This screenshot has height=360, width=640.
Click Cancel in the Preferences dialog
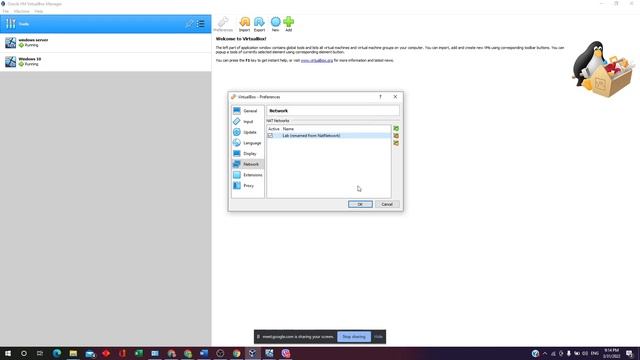point(387,204)
